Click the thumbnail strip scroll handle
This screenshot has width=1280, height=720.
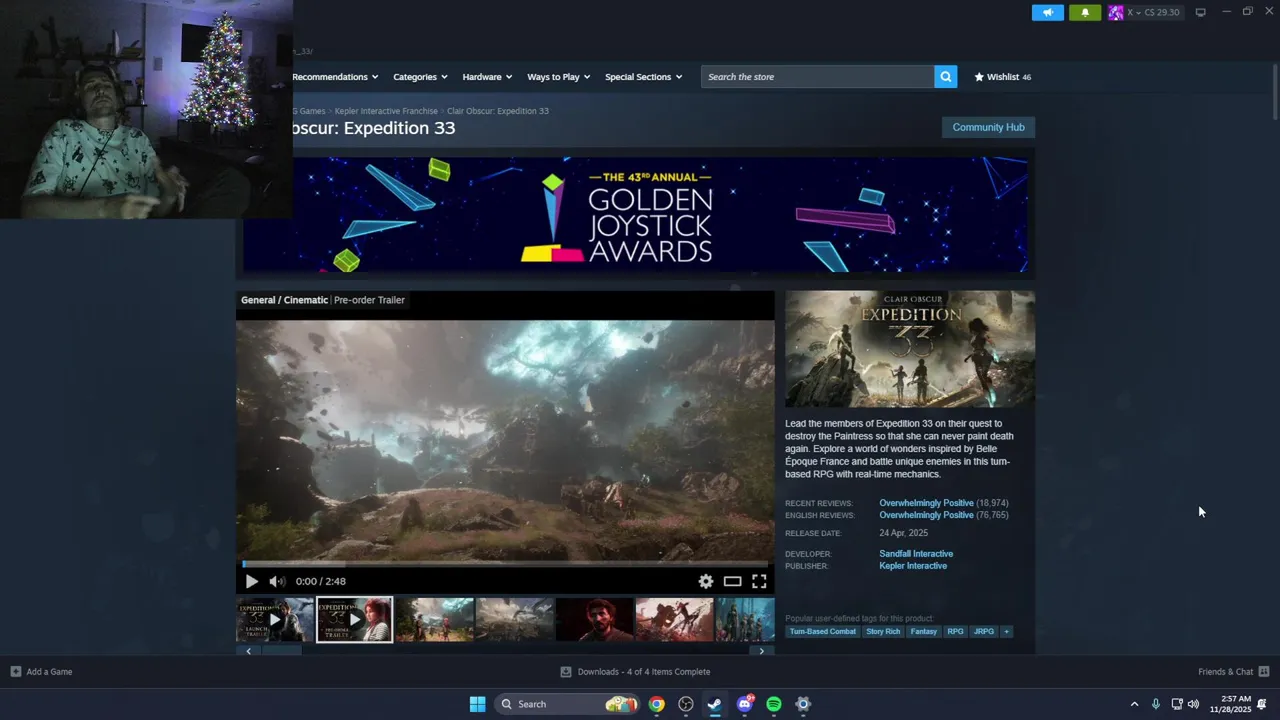click(280, 651)
